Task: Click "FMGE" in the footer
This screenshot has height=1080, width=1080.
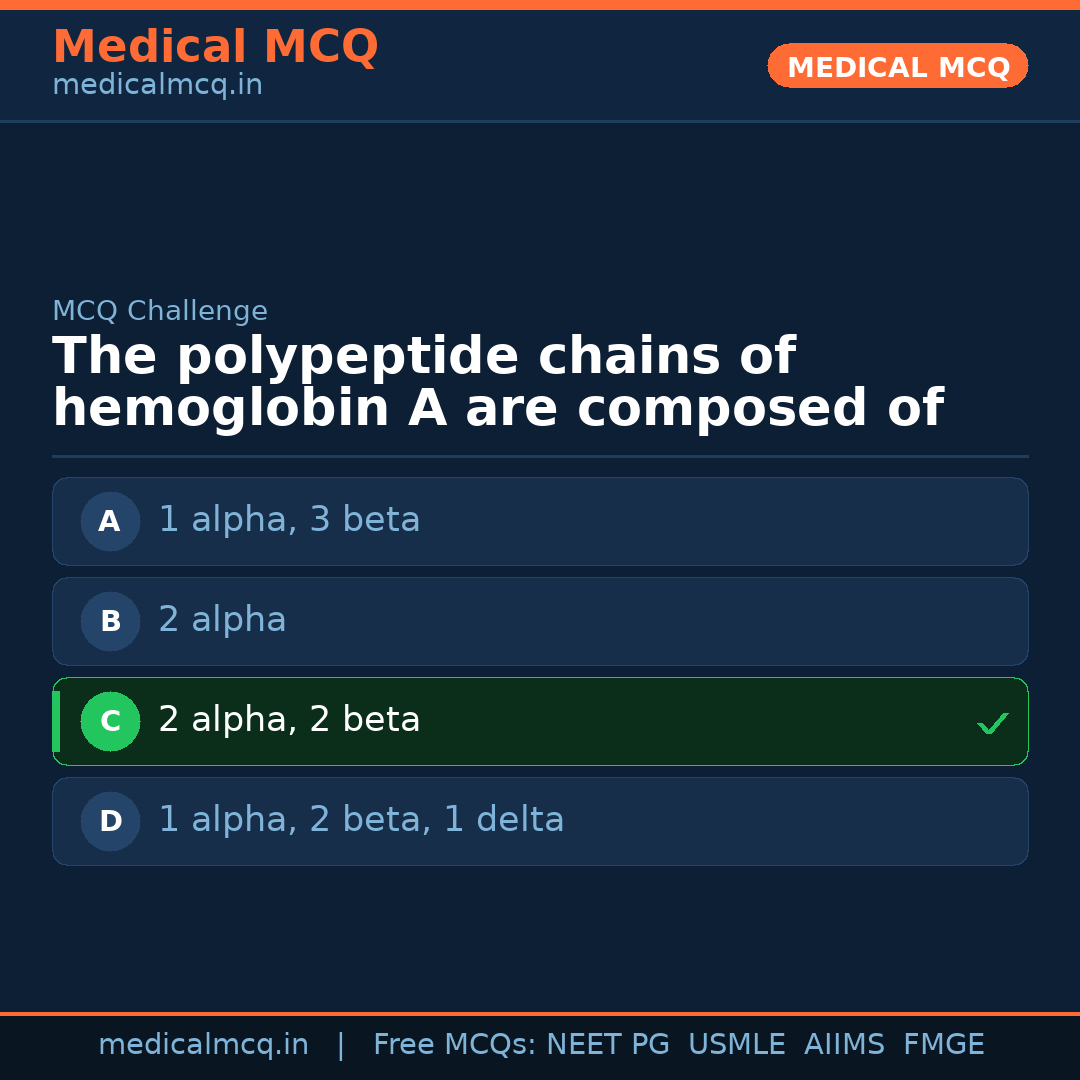Action: click(944, 1045)
